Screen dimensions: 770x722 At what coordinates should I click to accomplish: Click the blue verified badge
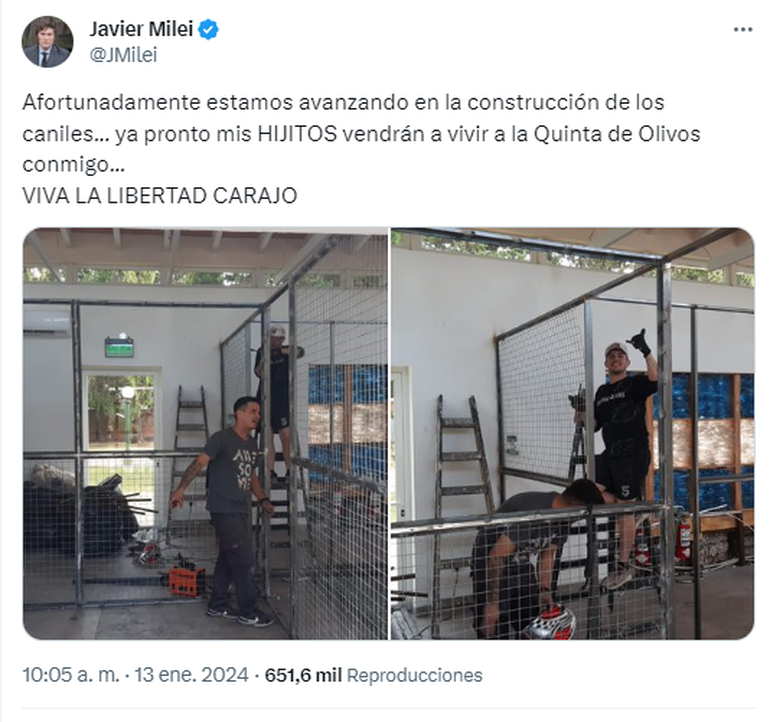coord(208,30)
